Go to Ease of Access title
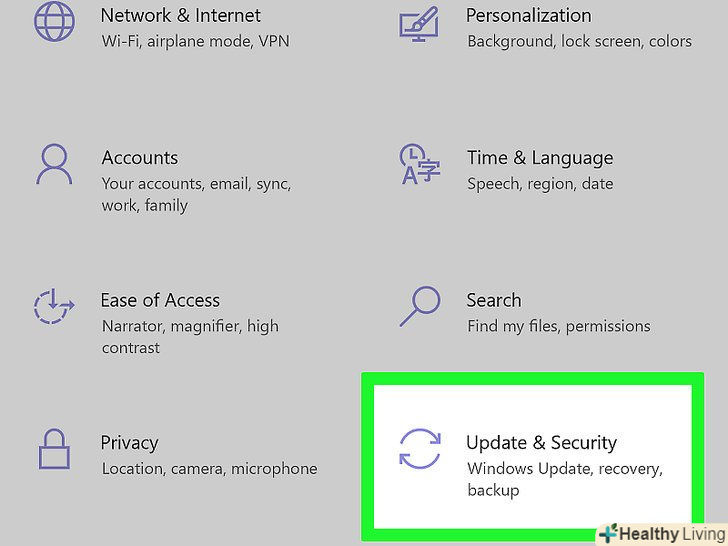 [160, 300]
